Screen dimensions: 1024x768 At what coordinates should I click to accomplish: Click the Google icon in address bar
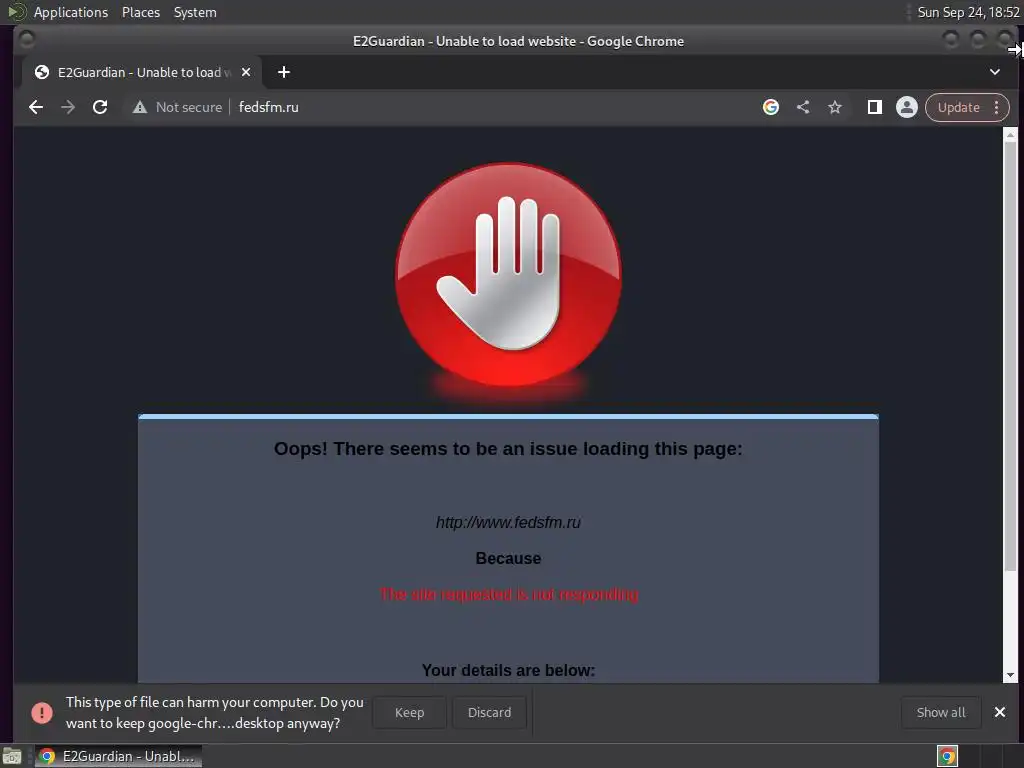(771, 107)
